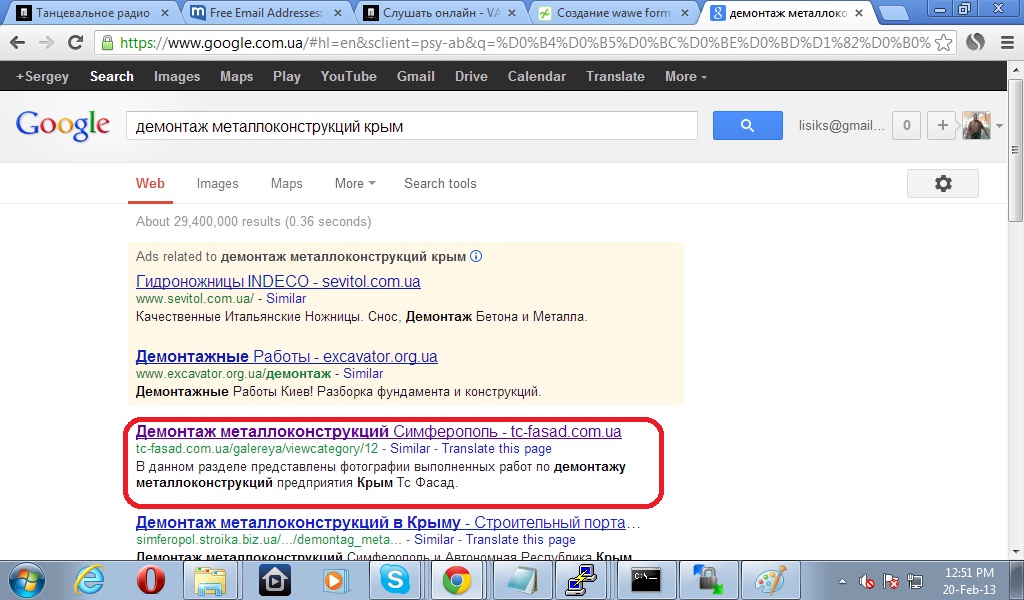Open the notifications counter showing 0
Screen dimensions: 1024x600
pyautogui.click(x=906, y=125)
